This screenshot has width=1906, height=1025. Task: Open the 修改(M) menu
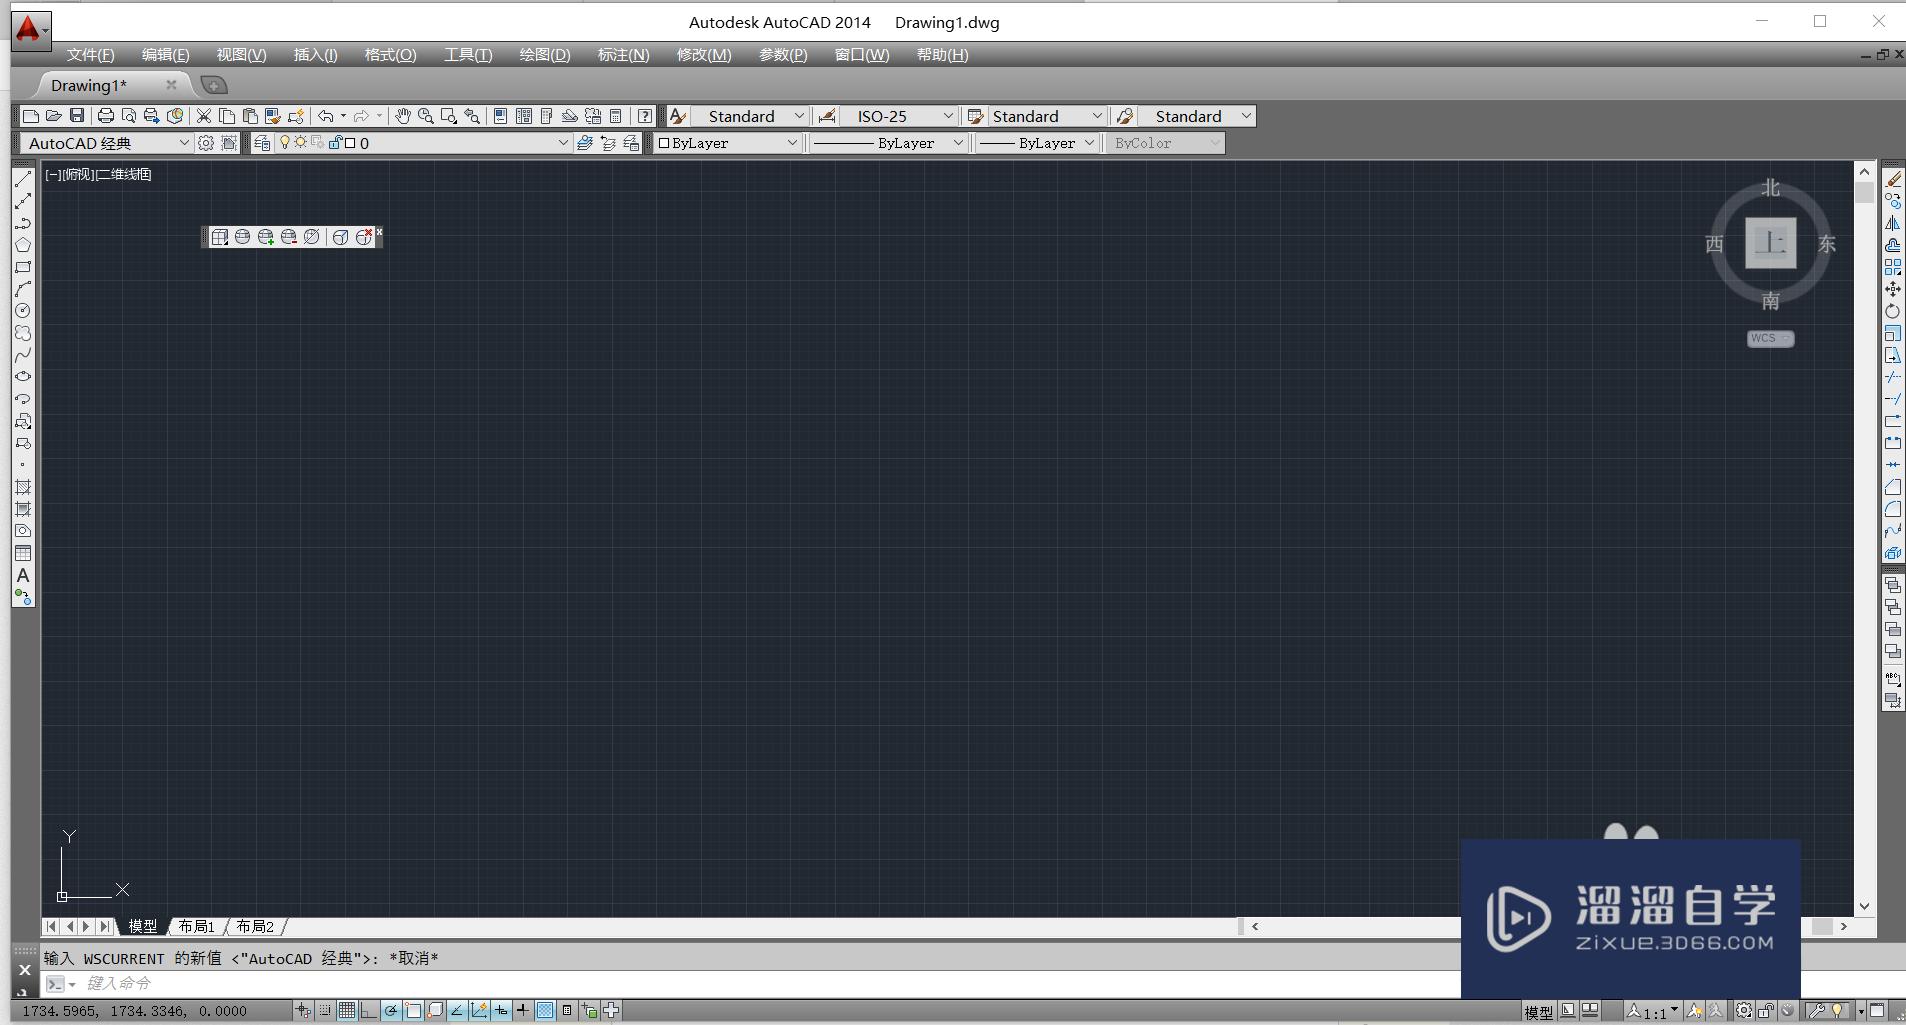(x=704, y=55)
